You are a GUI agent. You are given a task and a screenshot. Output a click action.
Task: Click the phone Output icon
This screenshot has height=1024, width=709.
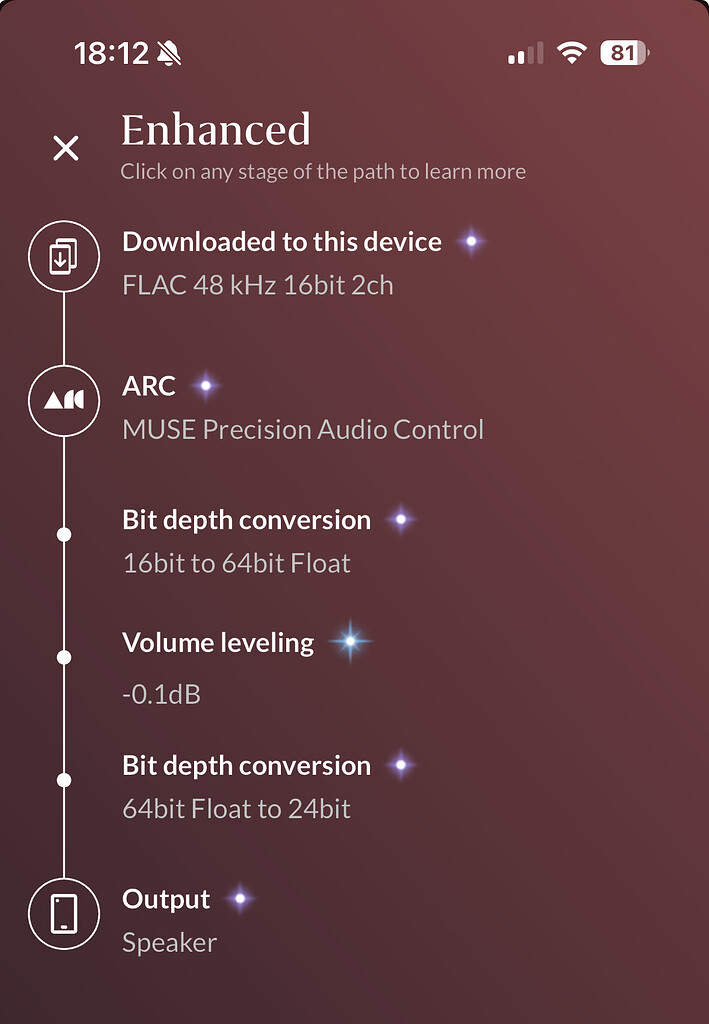point(64,913)
